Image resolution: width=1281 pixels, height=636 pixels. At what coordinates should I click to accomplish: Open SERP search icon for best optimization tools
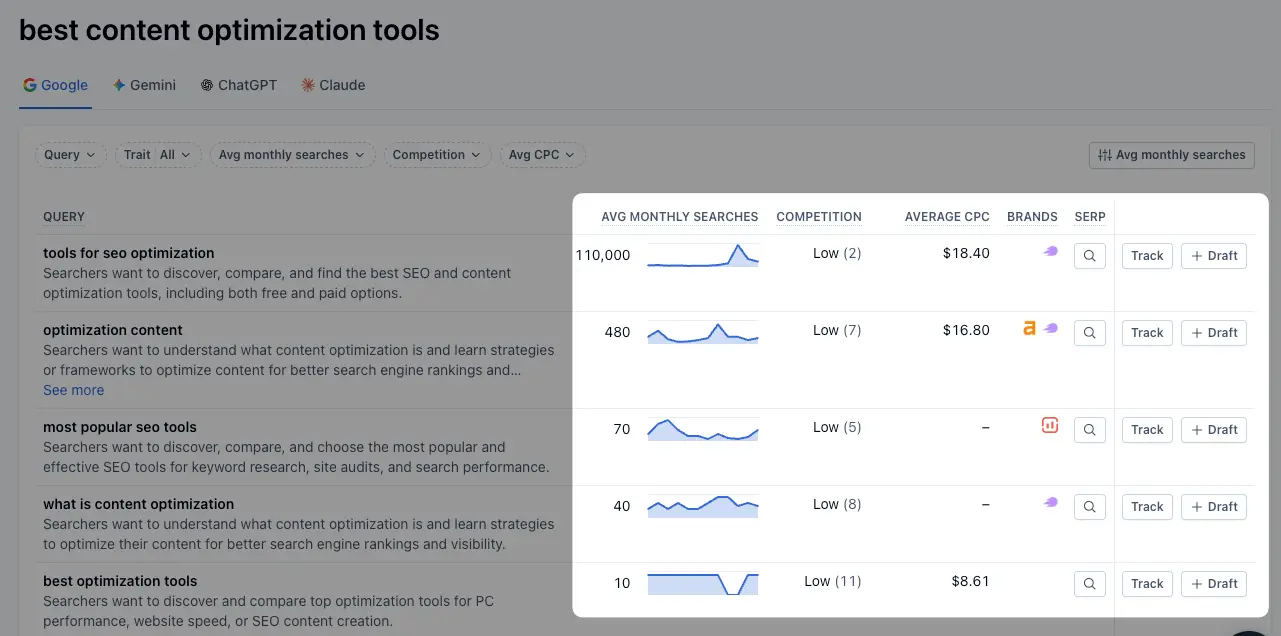point(1090,584)
